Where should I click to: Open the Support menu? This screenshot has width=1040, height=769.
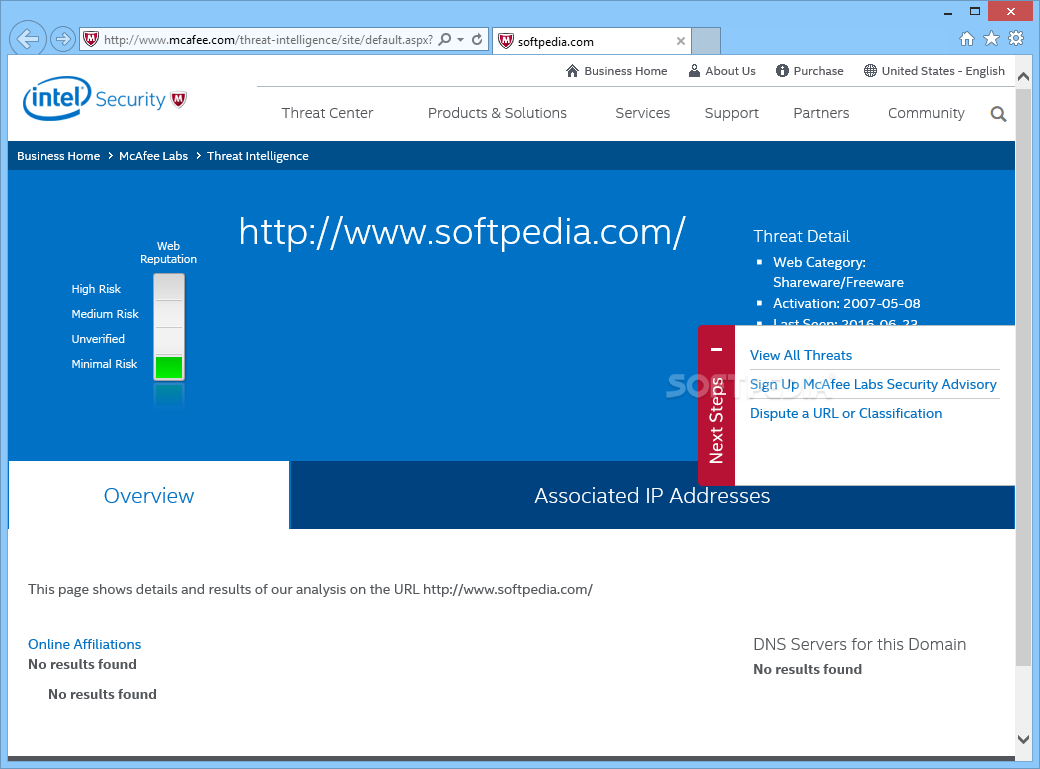[x=732, y=113]
